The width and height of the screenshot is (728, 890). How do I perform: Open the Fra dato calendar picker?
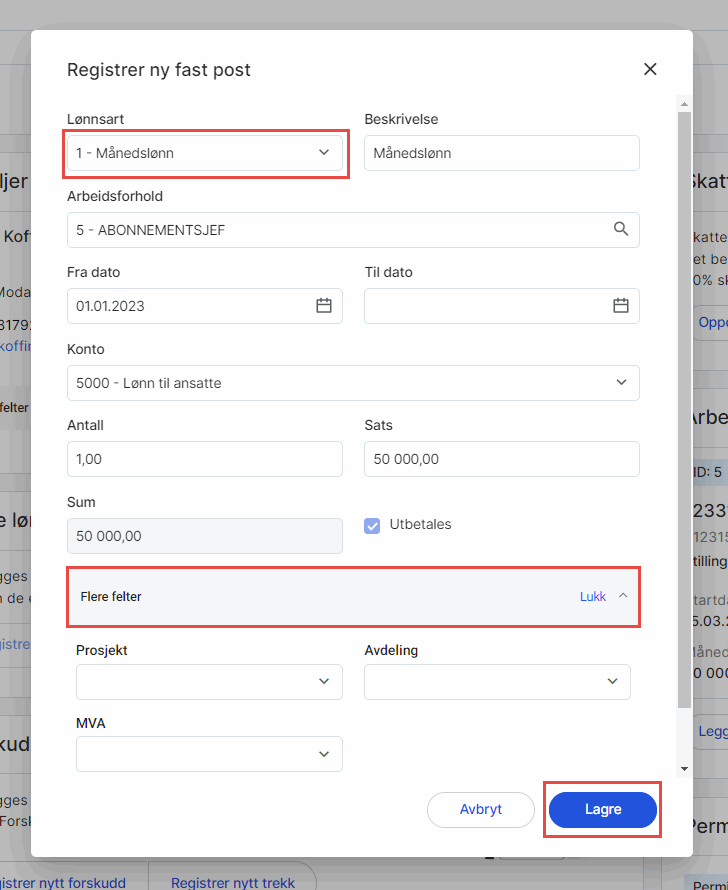tap(324, 306)
